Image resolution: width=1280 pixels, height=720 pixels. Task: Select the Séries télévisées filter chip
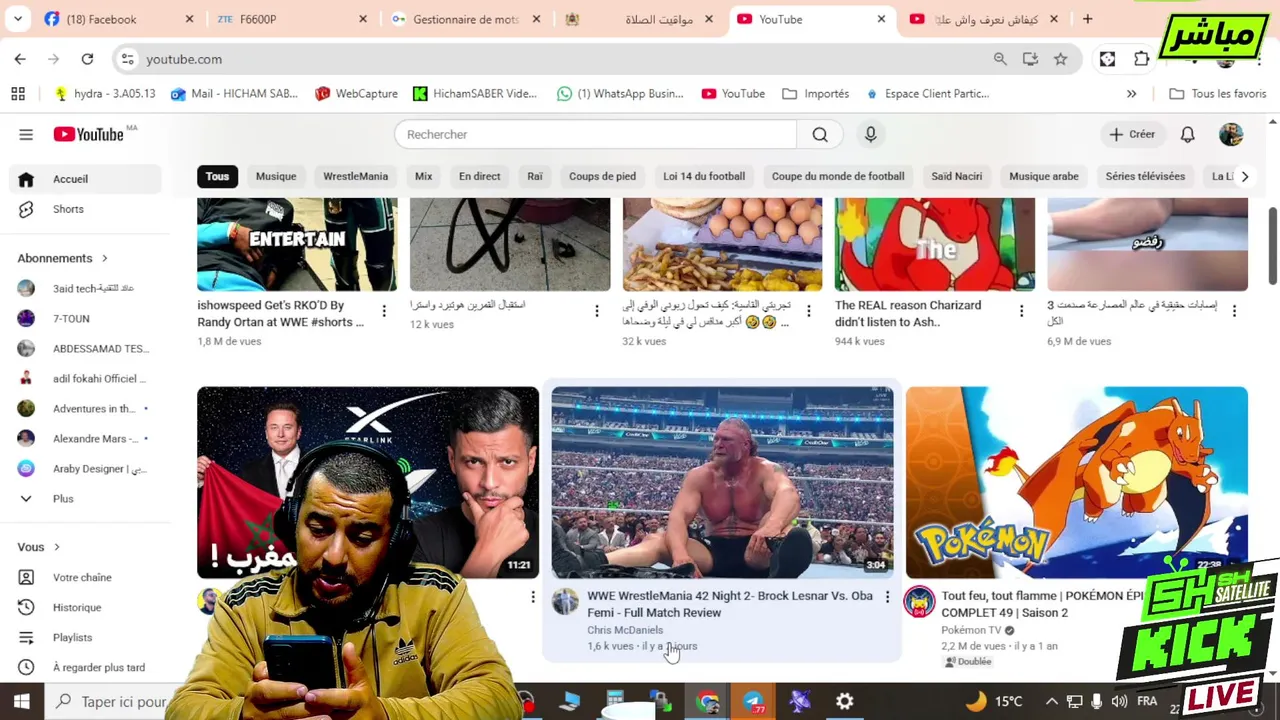click(1145, 176)
